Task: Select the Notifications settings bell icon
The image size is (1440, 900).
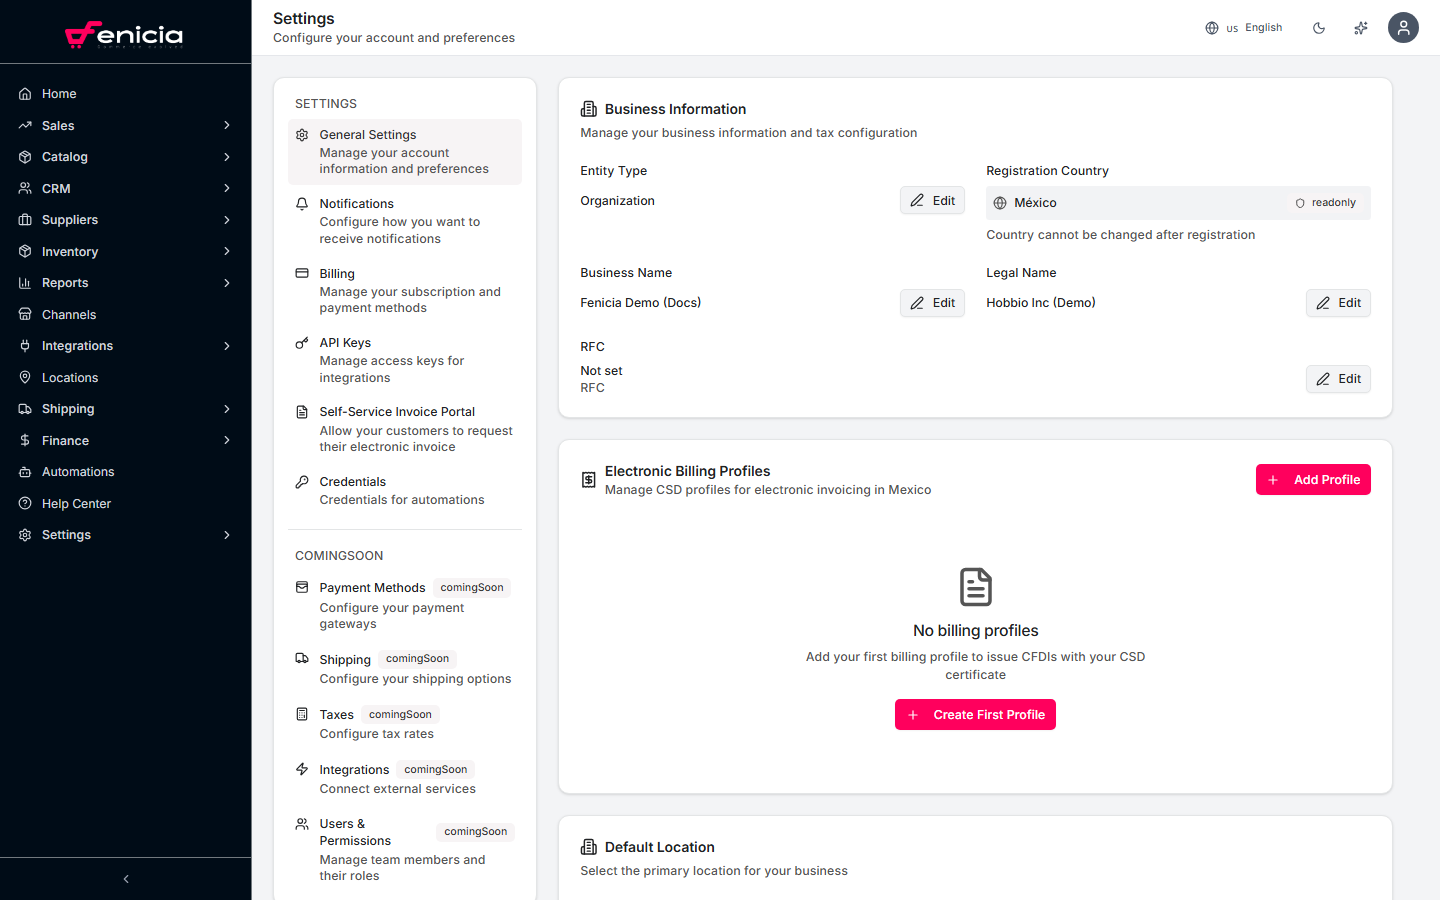Action: pos(301,203)
